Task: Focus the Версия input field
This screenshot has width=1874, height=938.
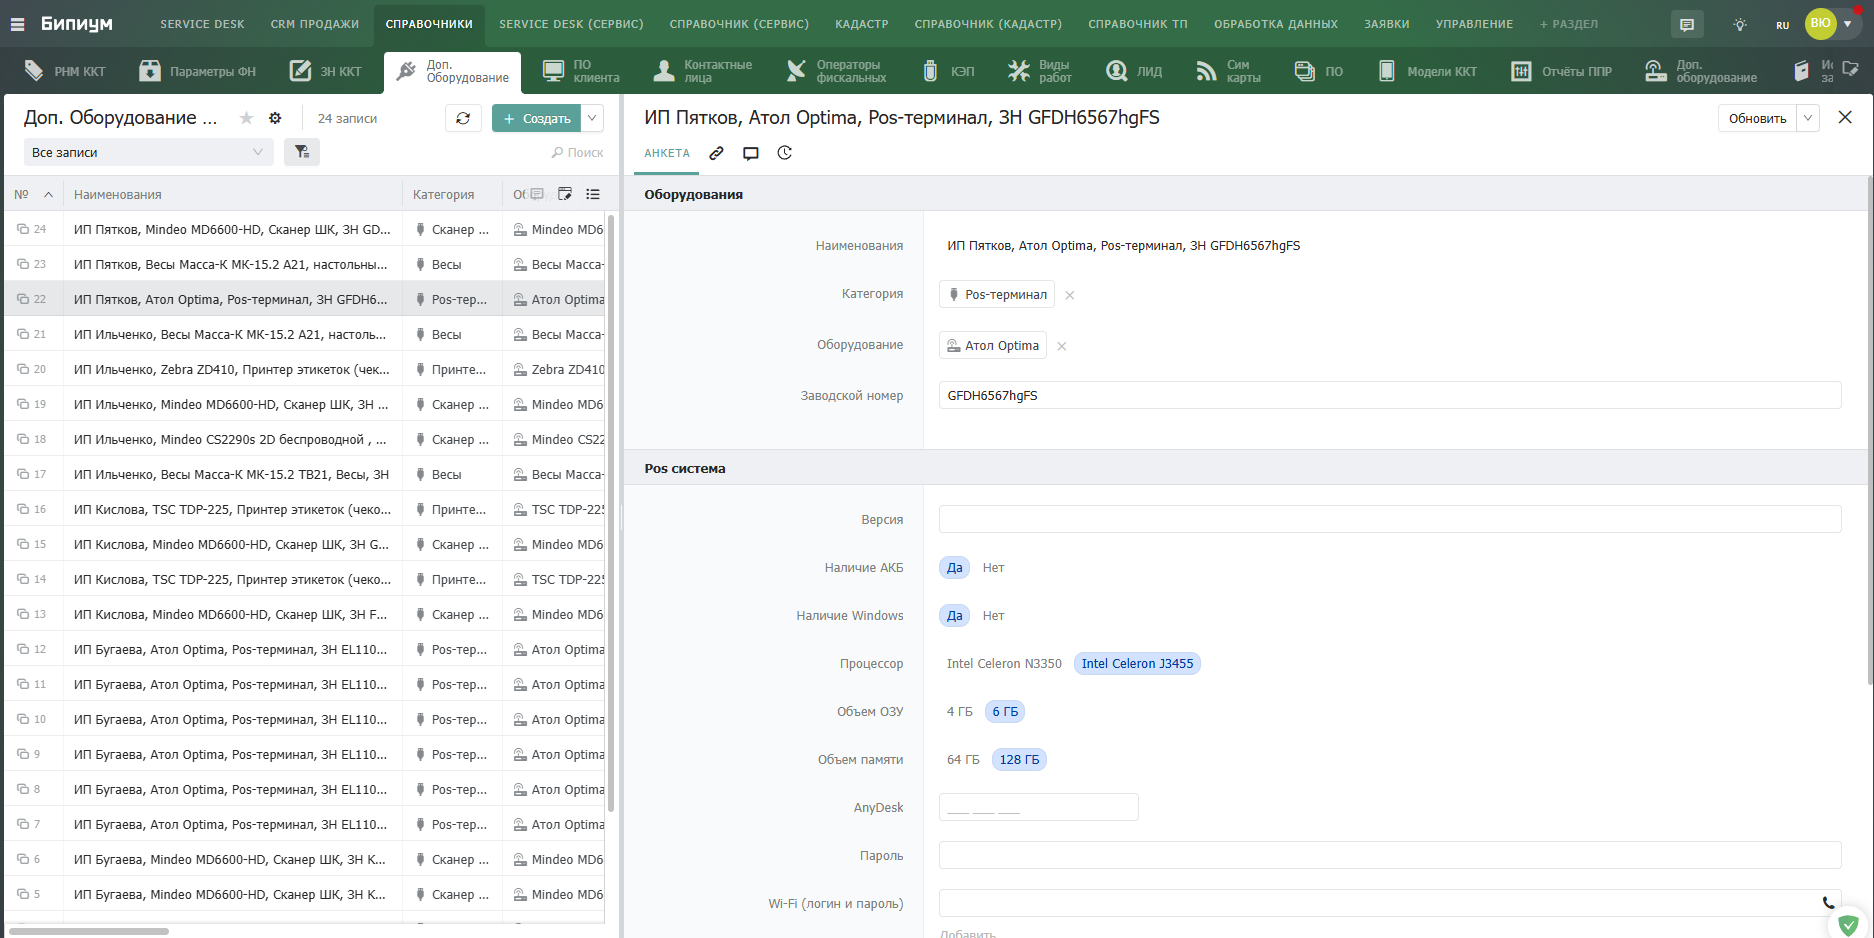Action: click(1390, 520)
